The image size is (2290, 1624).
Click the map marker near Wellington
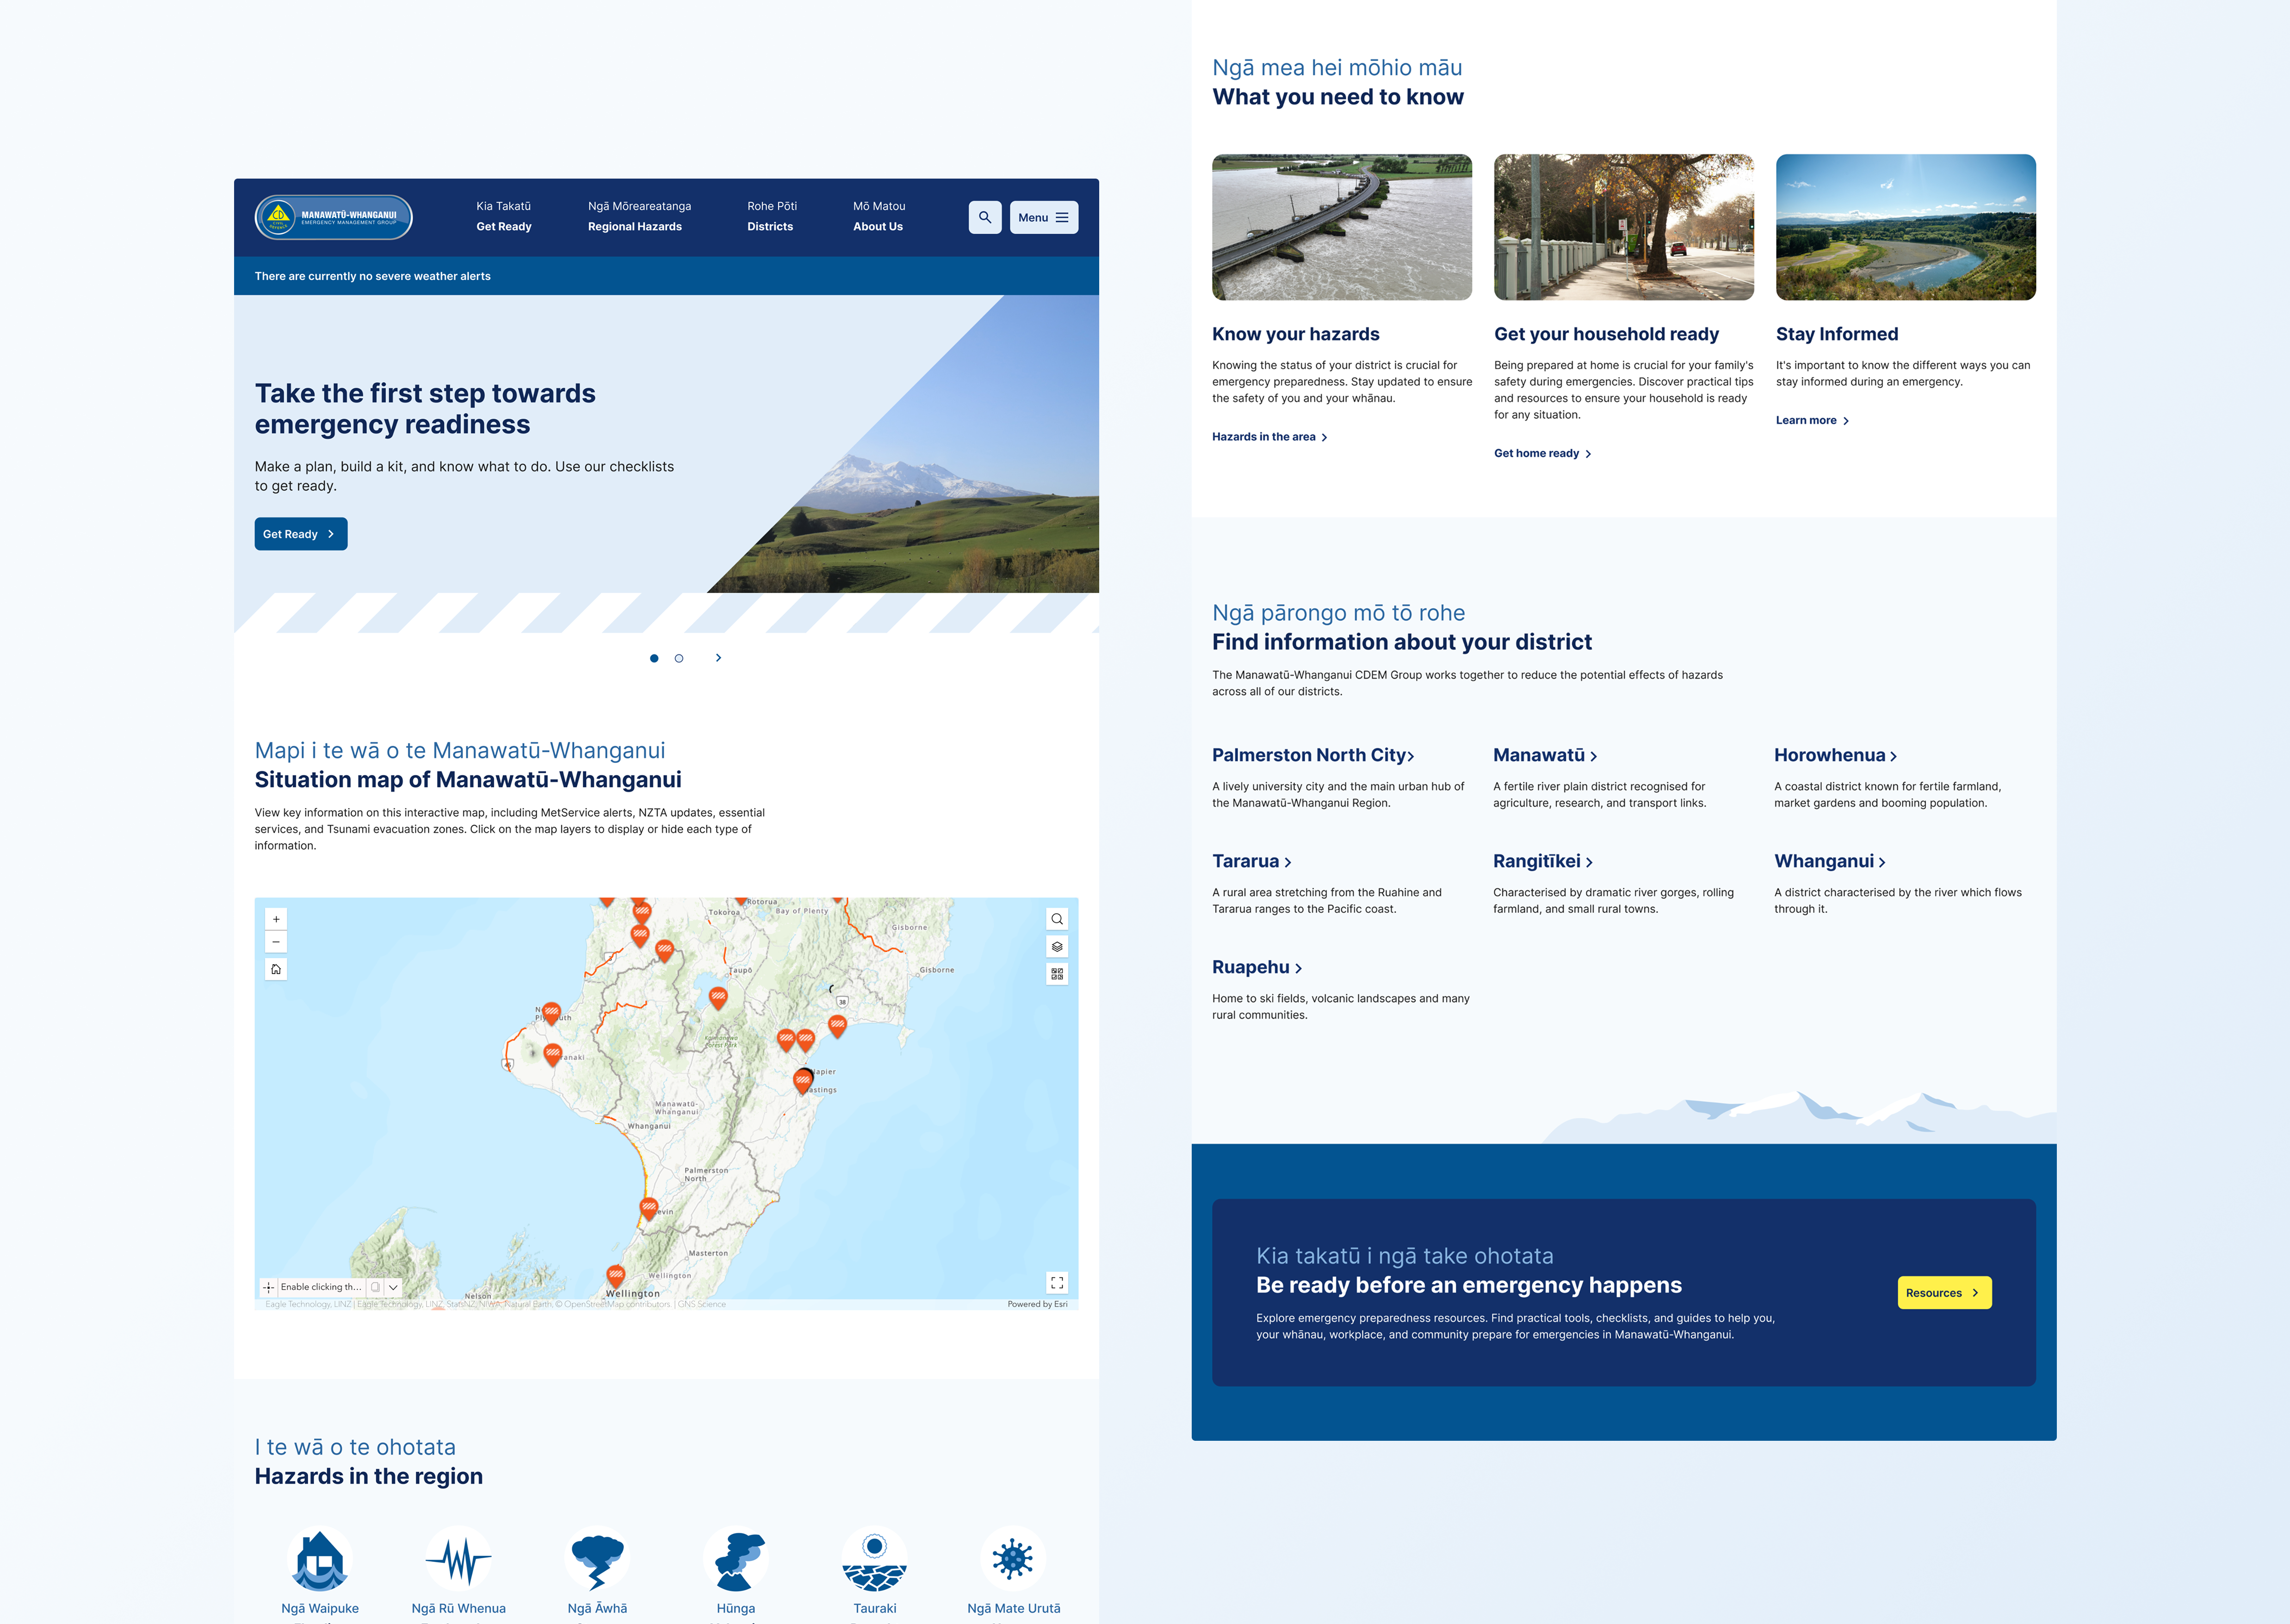pos(616,1276)
